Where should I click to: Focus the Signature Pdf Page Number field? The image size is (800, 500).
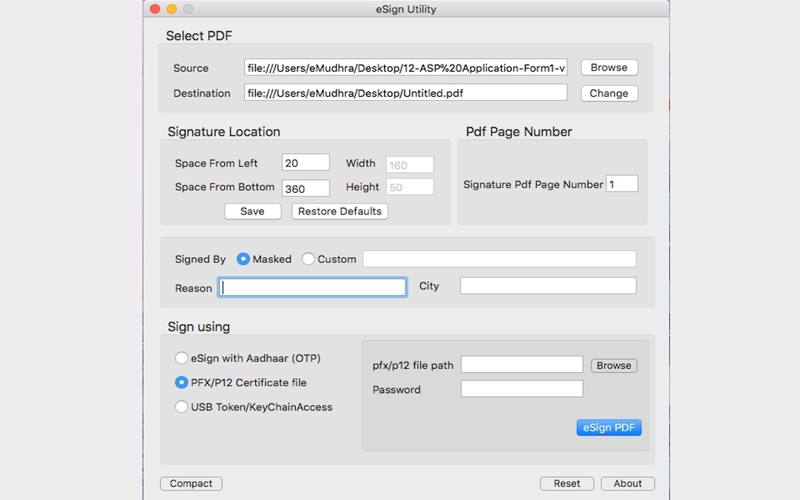[x=622, y=184]
